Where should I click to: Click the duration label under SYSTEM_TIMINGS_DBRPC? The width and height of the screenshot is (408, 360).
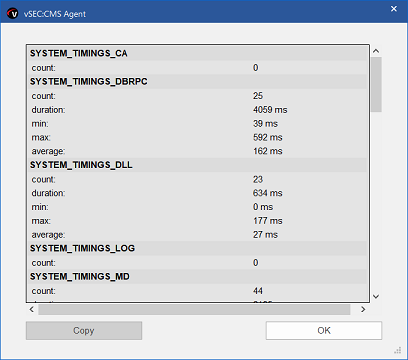[48, 110]
